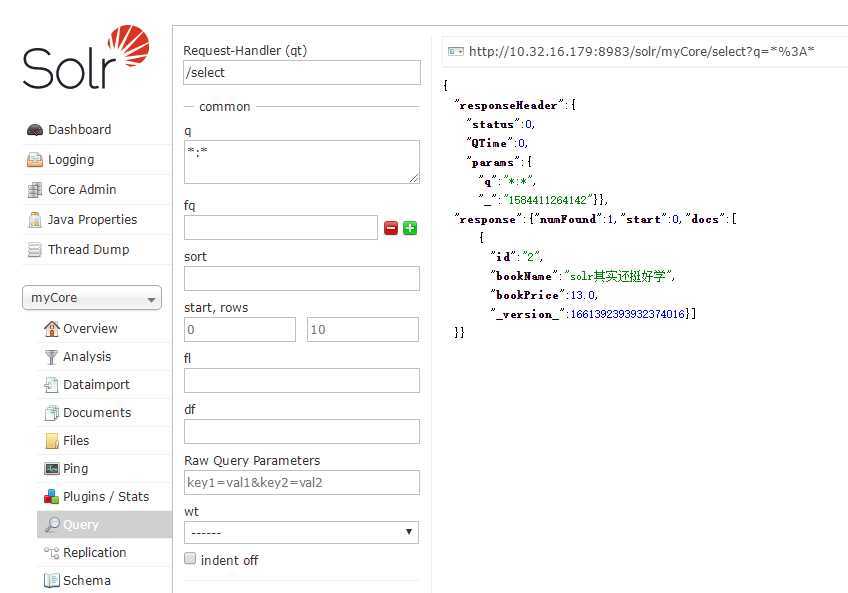Viewport: 848px width, 593px height.
Task: Open the wt response format dropdown
Action: click(301, 532)
